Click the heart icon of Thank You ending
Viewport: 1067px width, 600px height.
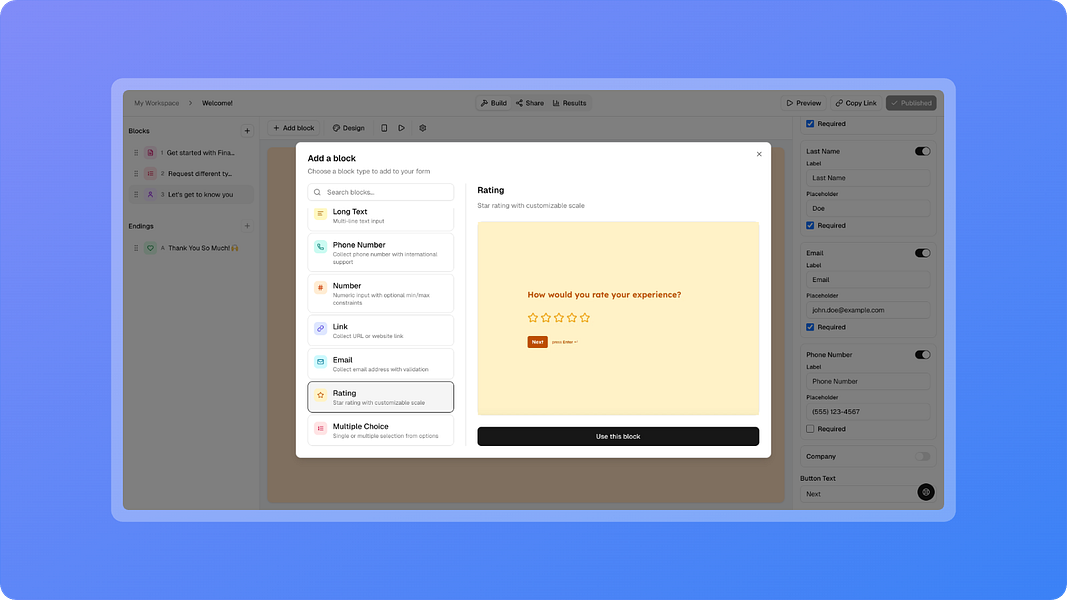pyautogui.click(x=150, y=248)
